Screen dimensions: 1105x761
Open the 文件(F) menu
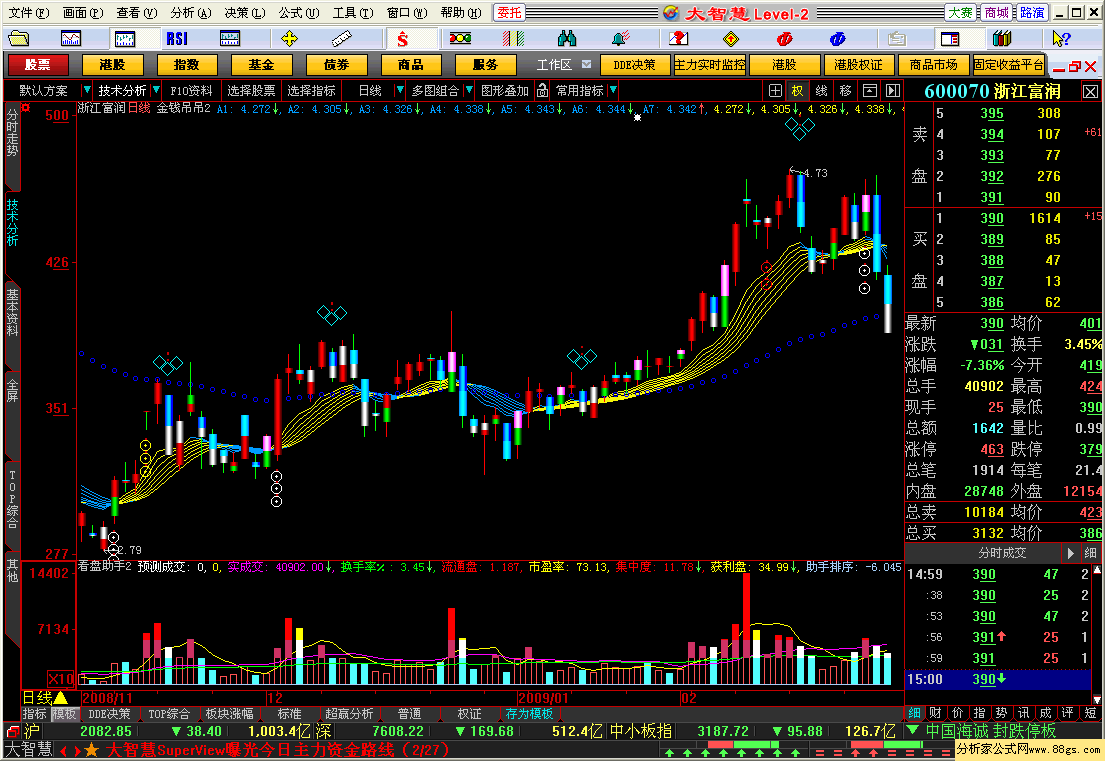29,13
